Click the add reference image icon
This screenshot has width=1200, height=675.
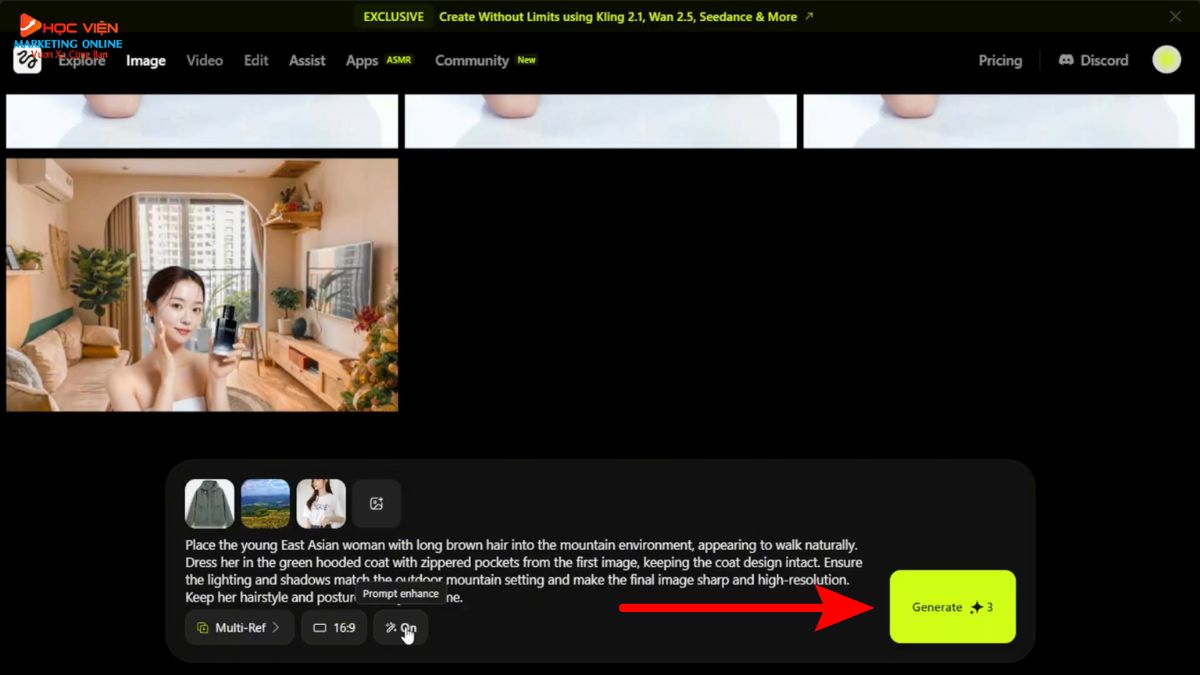(x=376, y=504)
